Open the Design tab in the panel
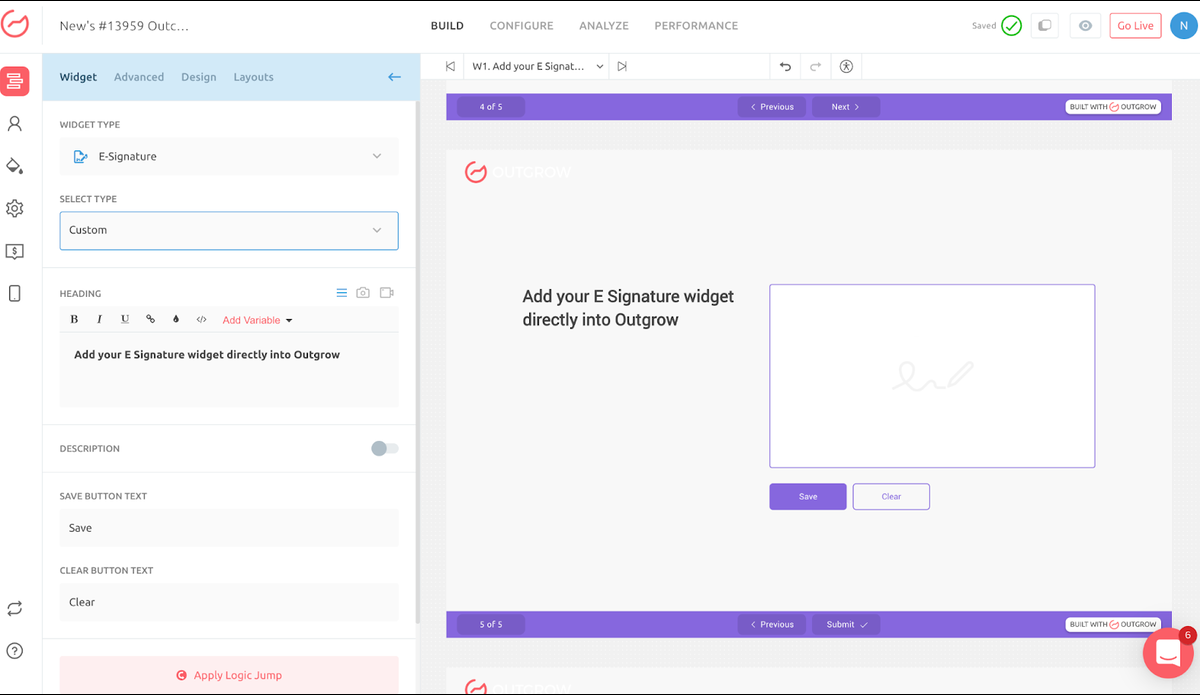This screenshot has height=695, width=1200. tap(198, 77)
